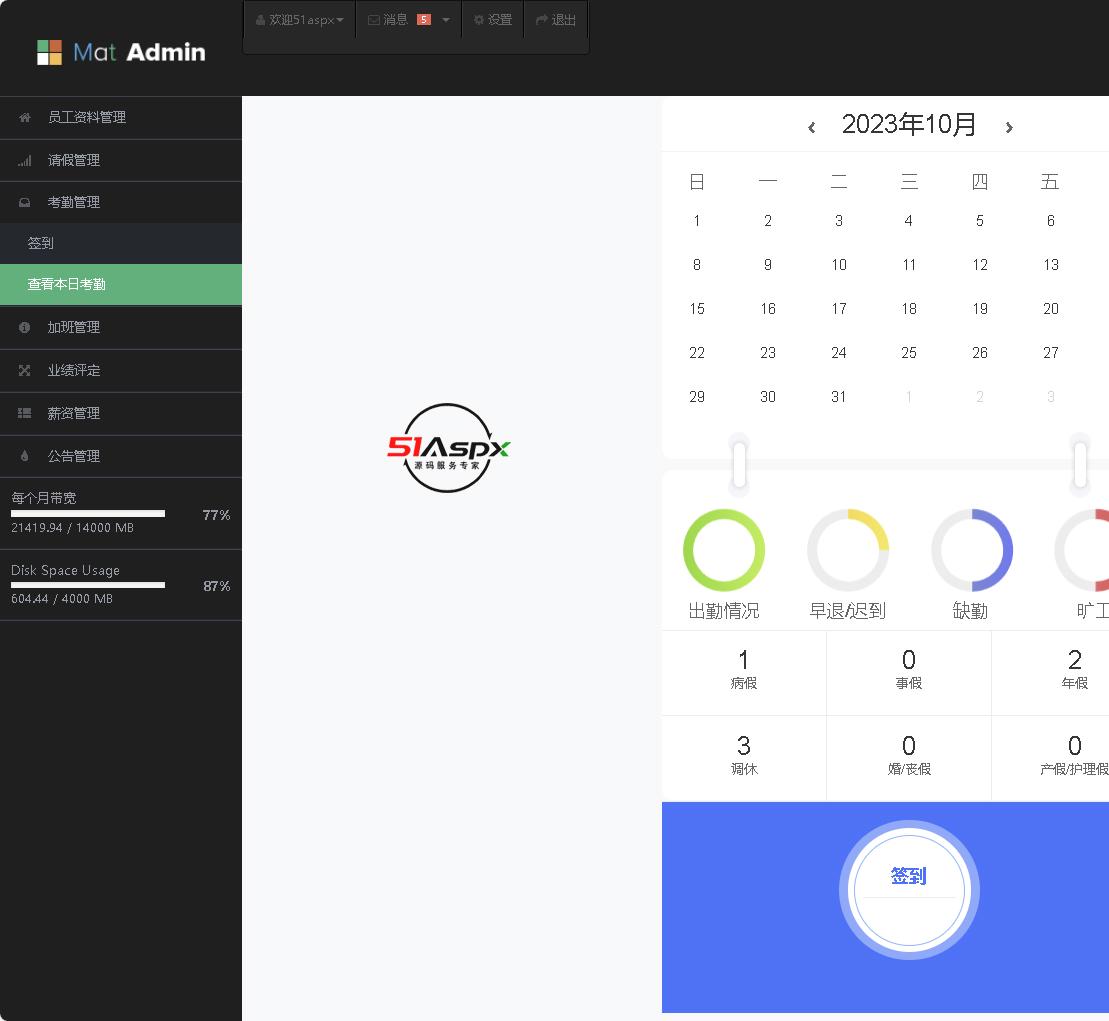Click the inbox icon beside 考勤管理

pos(25,202)
